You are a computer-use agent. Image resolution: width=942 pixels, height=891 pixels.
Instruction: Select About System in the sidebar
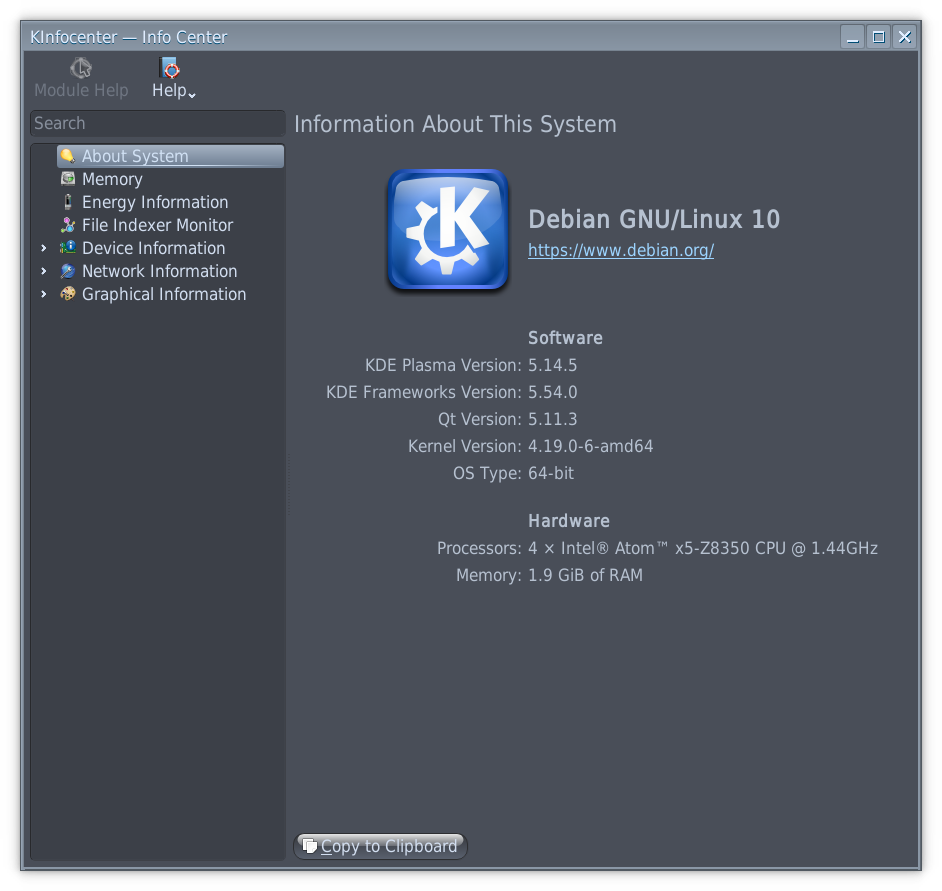pyautogui.click(x=135, y=156)
